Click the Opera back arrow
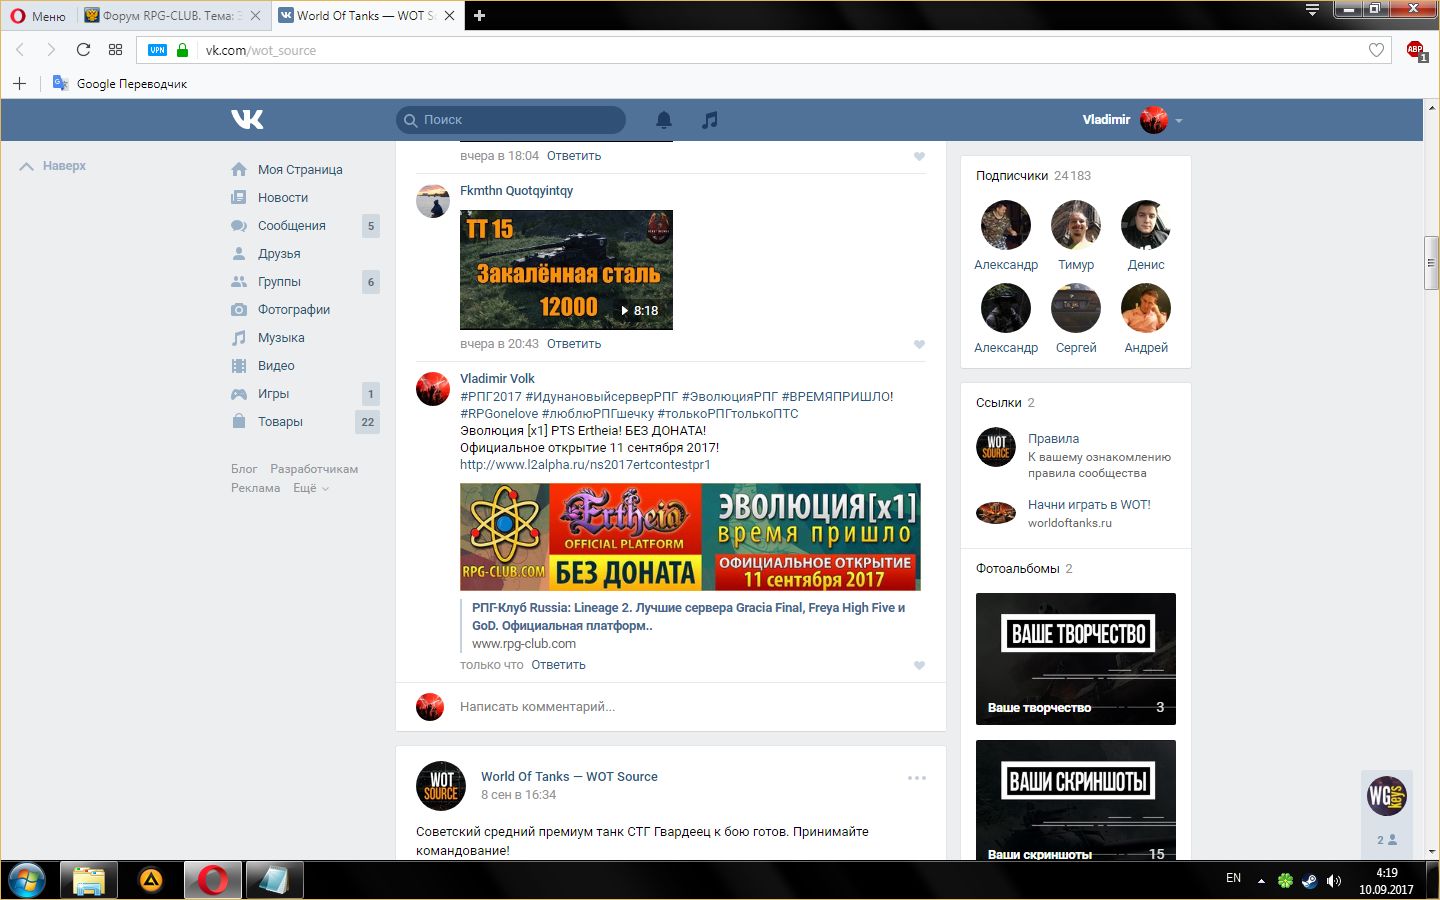 tap(20, 50)
